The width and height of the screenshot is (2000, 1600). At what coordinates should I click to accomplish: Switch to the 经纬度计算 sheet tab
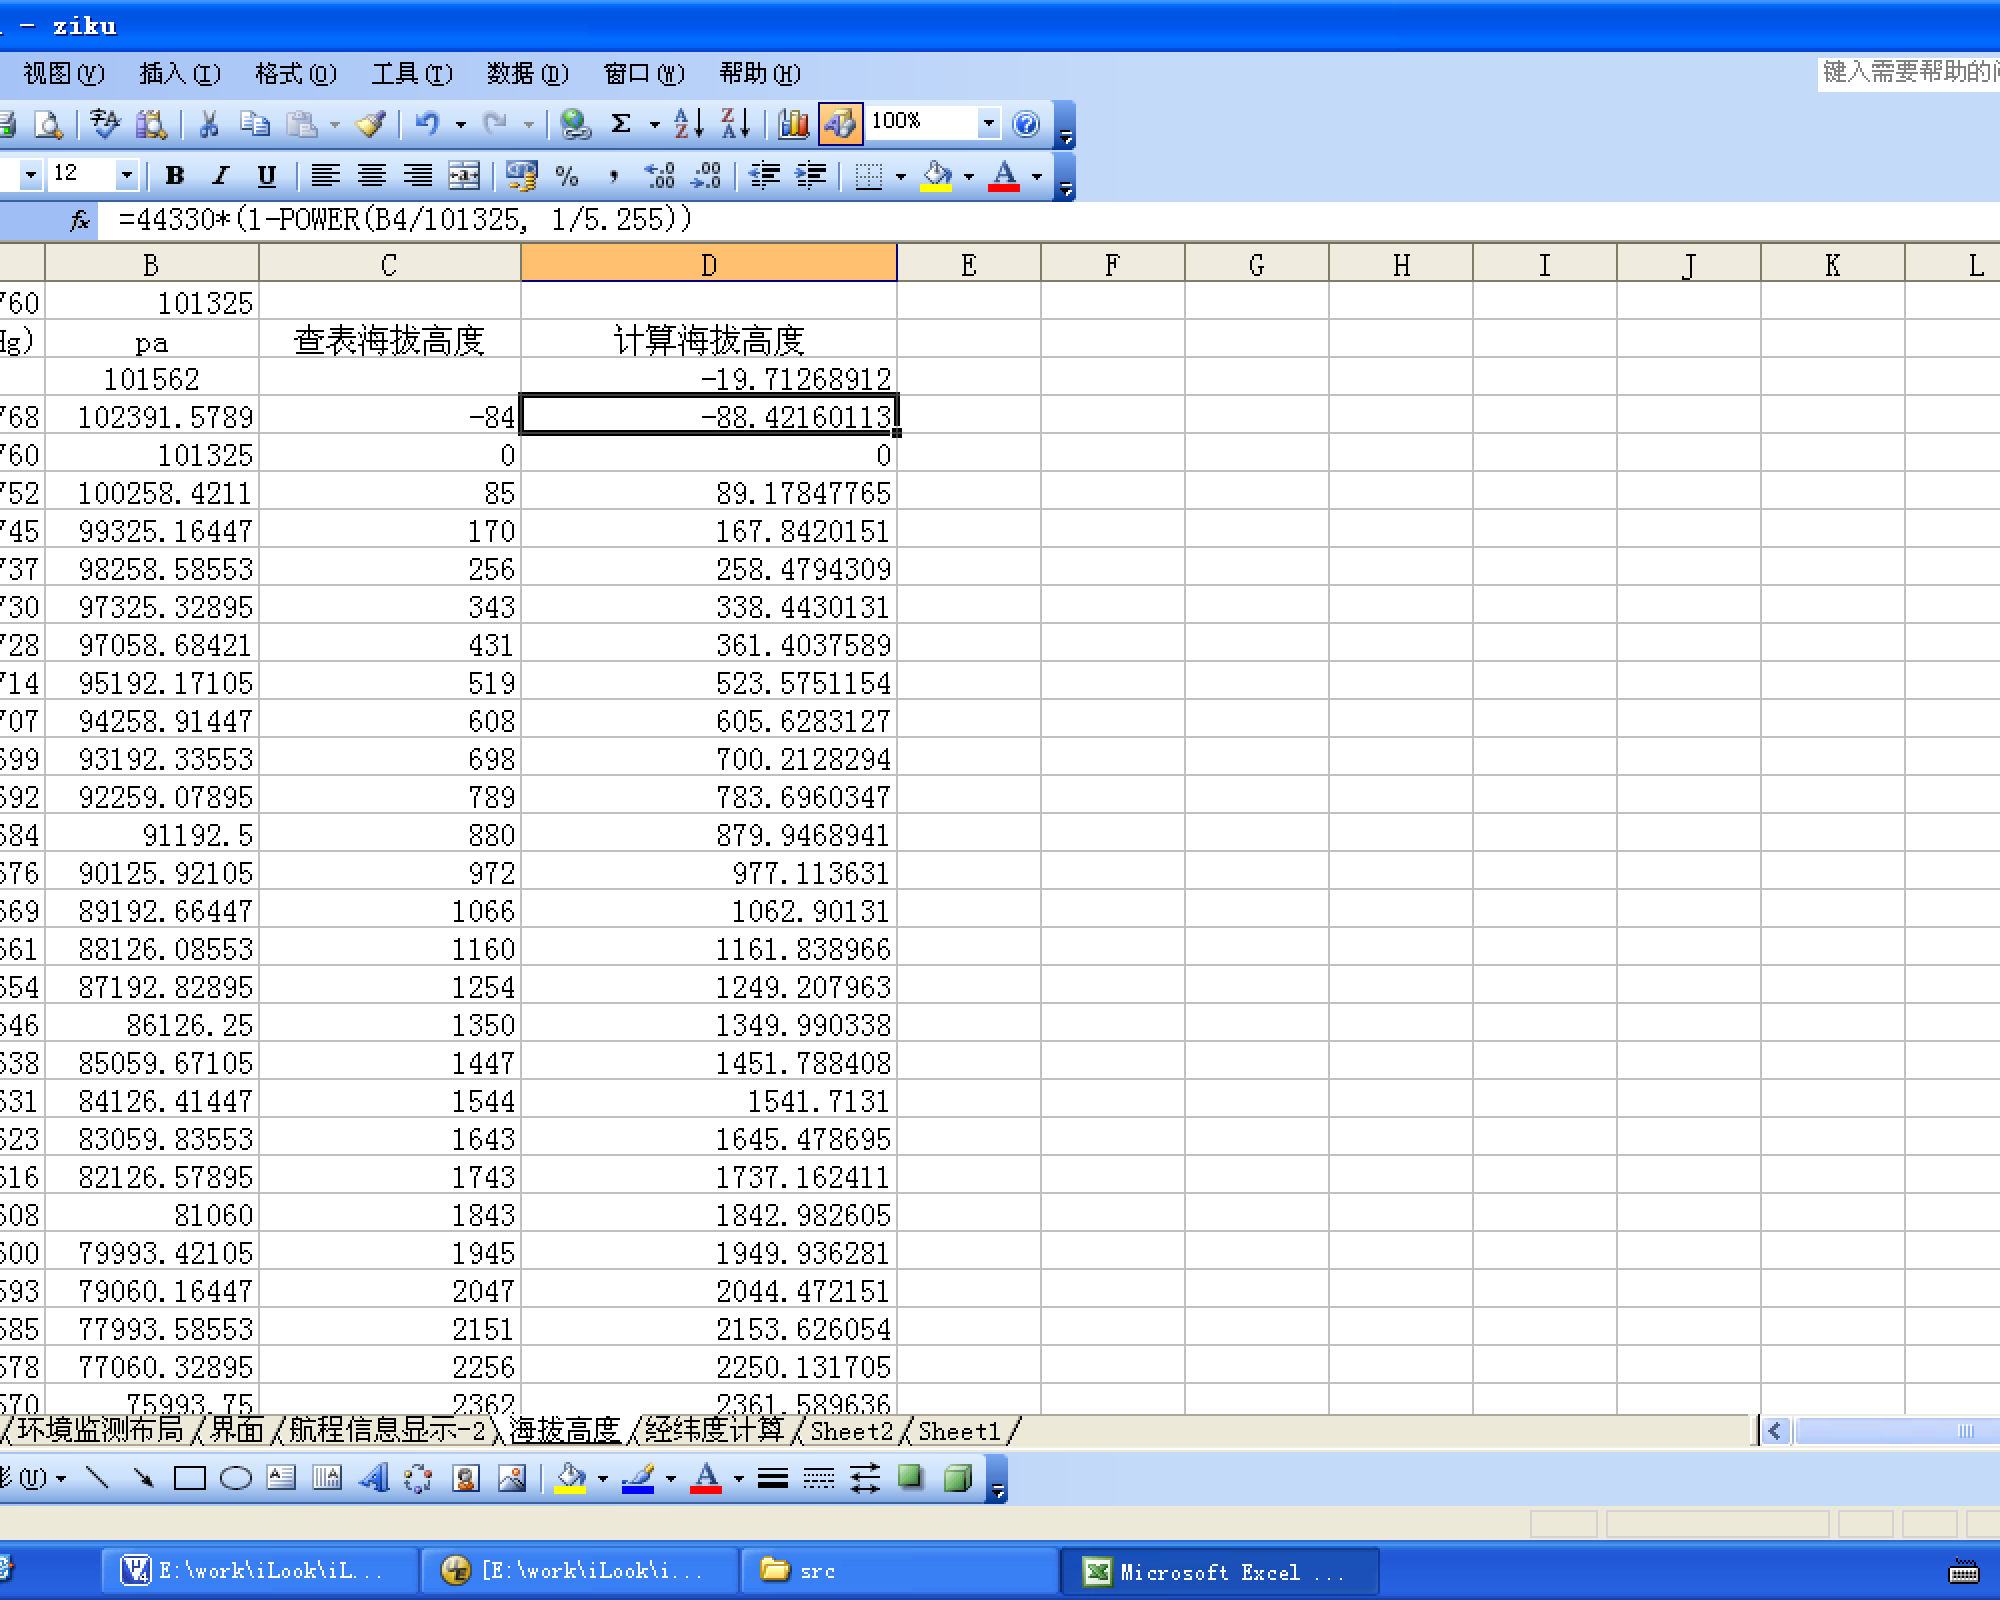click(x=714, y=1431)
